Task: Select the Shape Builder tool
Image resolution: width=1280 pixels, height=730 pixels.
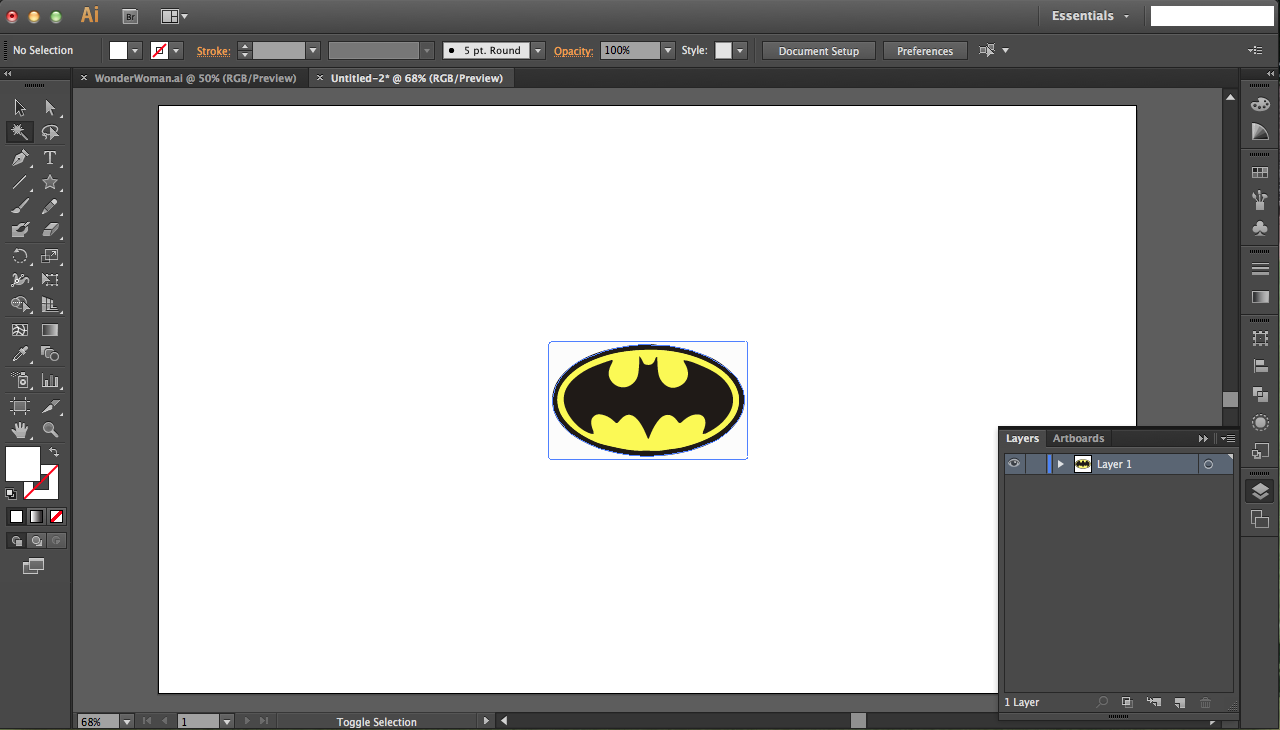Action: click(x=20, y=305)
